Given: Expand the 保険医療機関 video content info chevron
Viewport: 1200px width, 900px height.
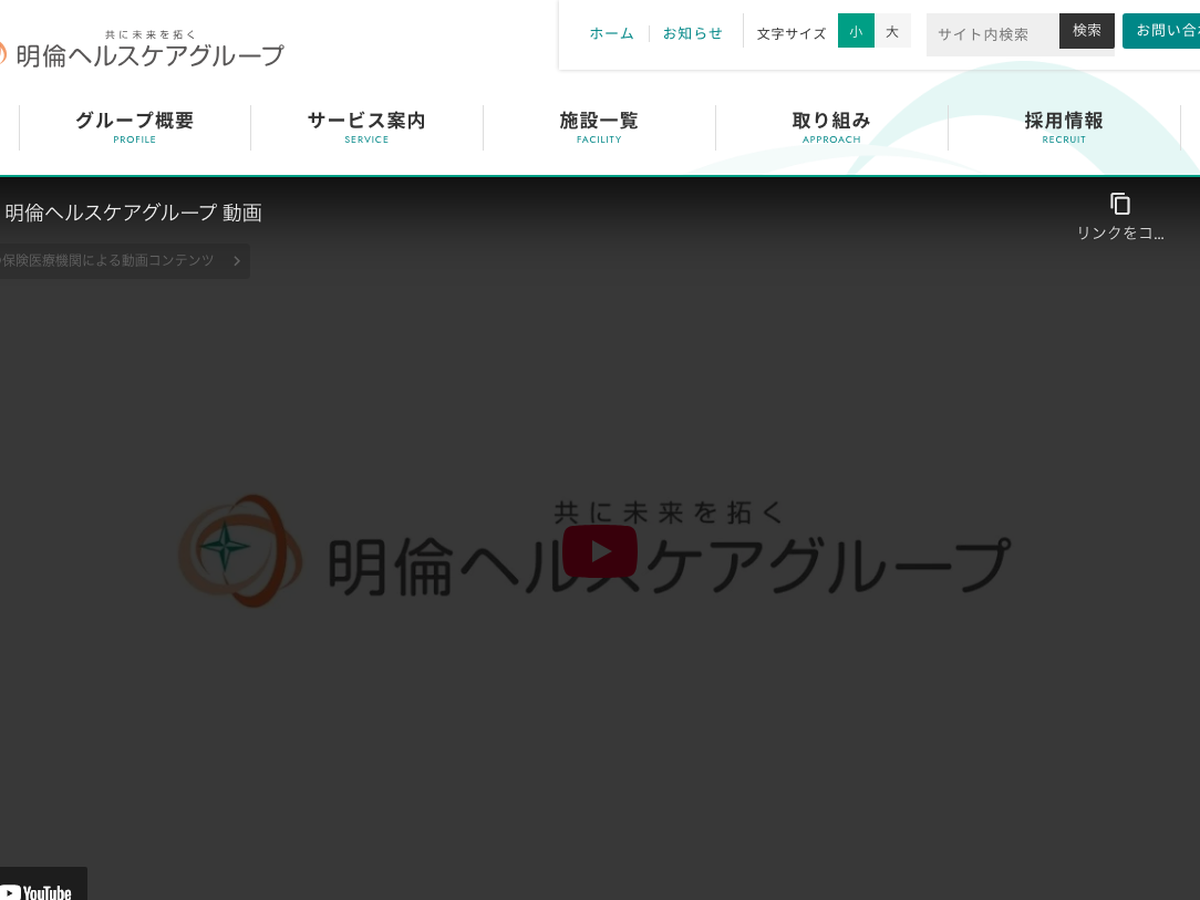Looking at the screenshot, I should click(x=237, y=261).
